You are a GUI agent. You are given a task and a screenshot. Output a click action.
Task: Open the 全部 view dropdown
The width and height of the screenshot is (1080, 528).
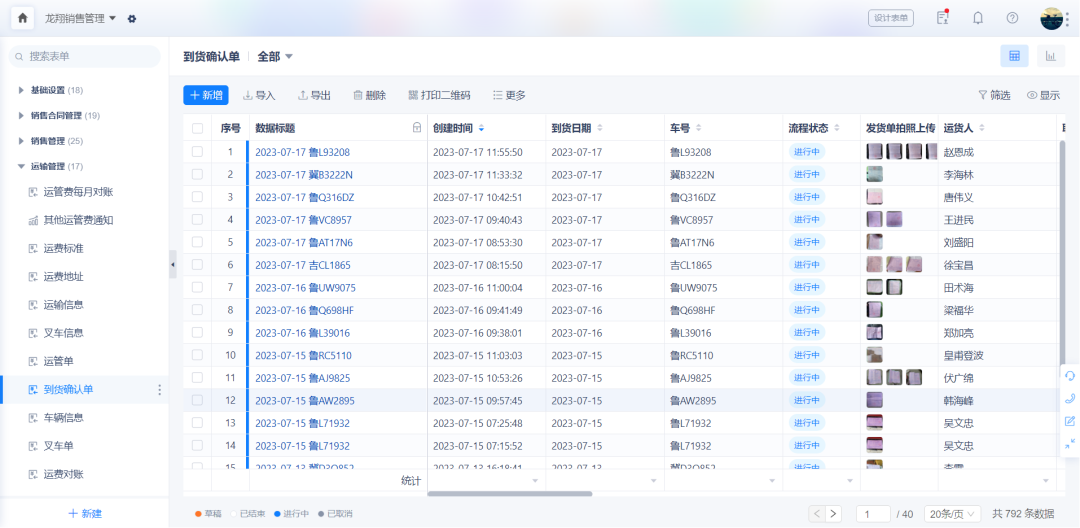click(x=276, y=56)
